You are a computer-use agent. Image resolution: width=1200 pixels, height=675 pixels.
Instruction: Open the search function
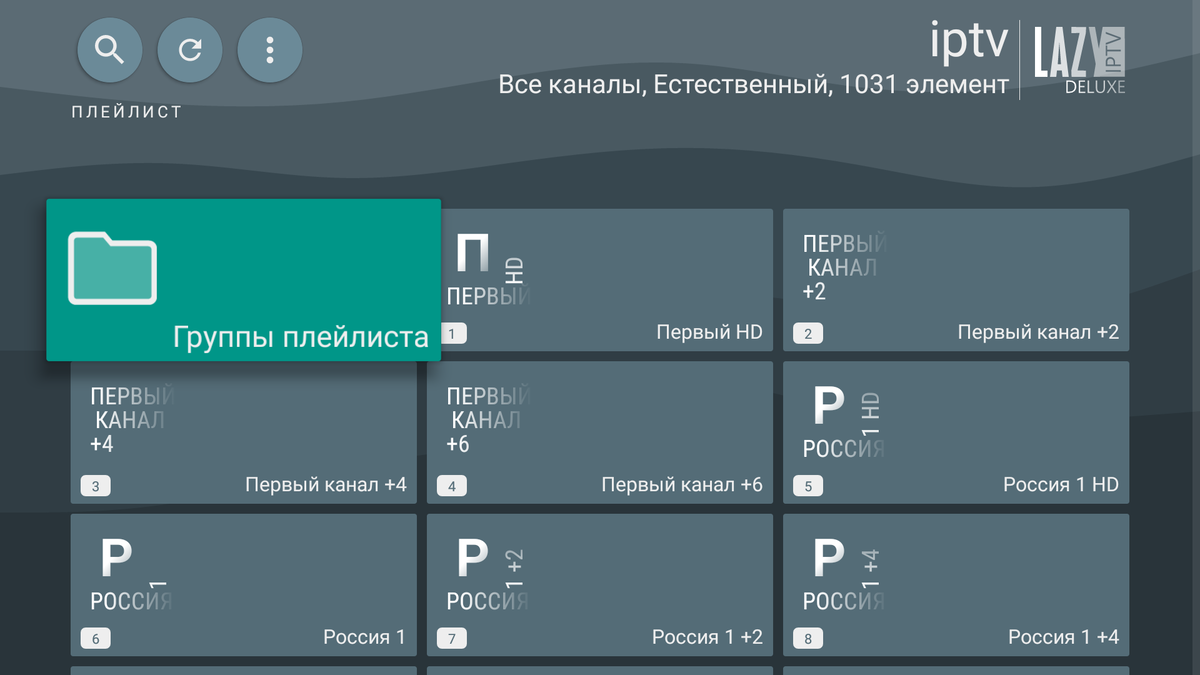110,49
